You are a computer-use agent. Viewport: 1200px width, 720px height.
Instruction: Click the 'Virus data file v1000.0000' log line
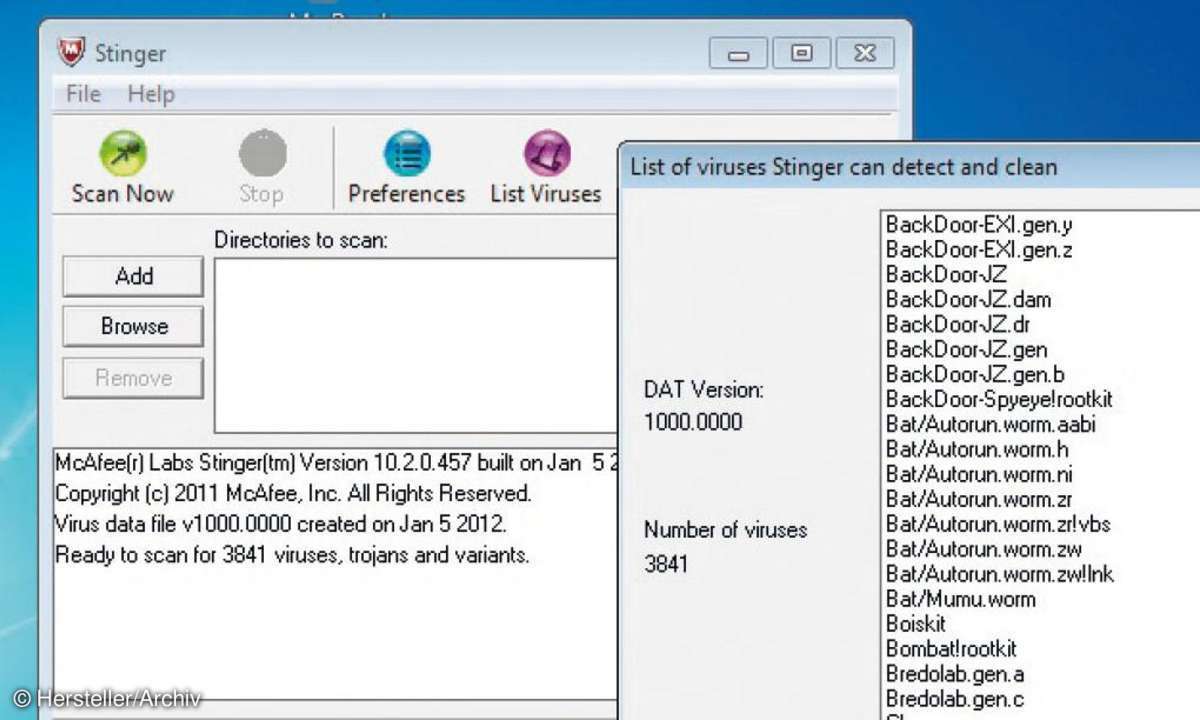click(281, 524)
